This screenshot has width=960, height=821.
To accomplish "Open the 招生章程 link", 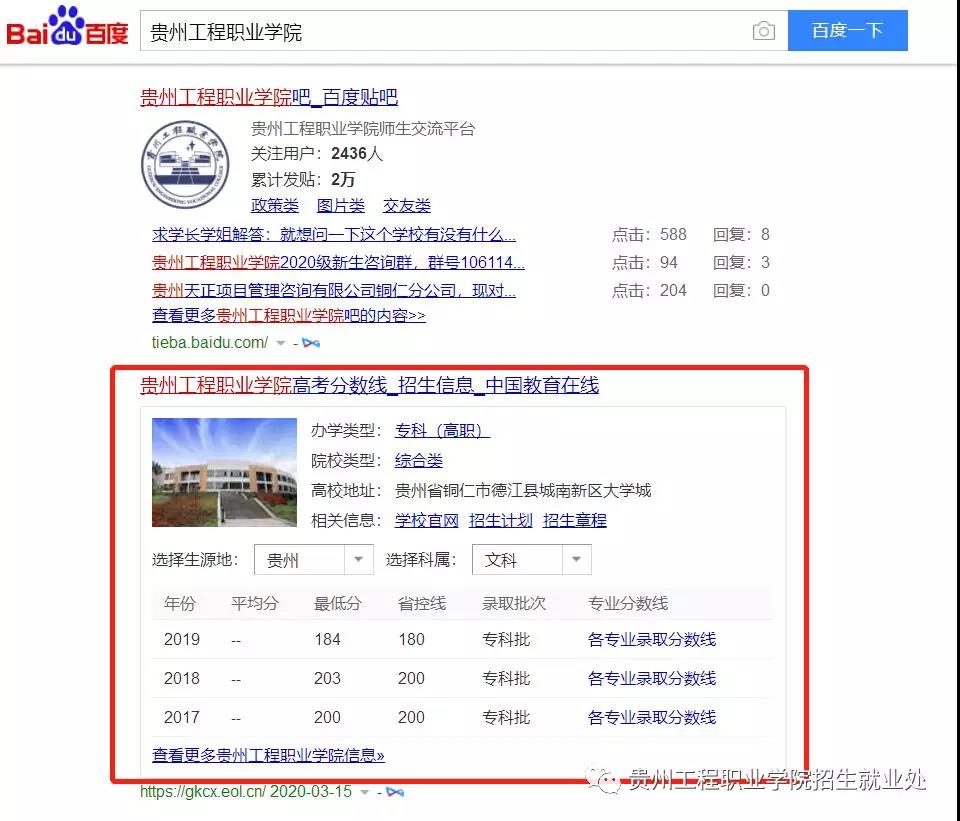I will tap(574, 520).
